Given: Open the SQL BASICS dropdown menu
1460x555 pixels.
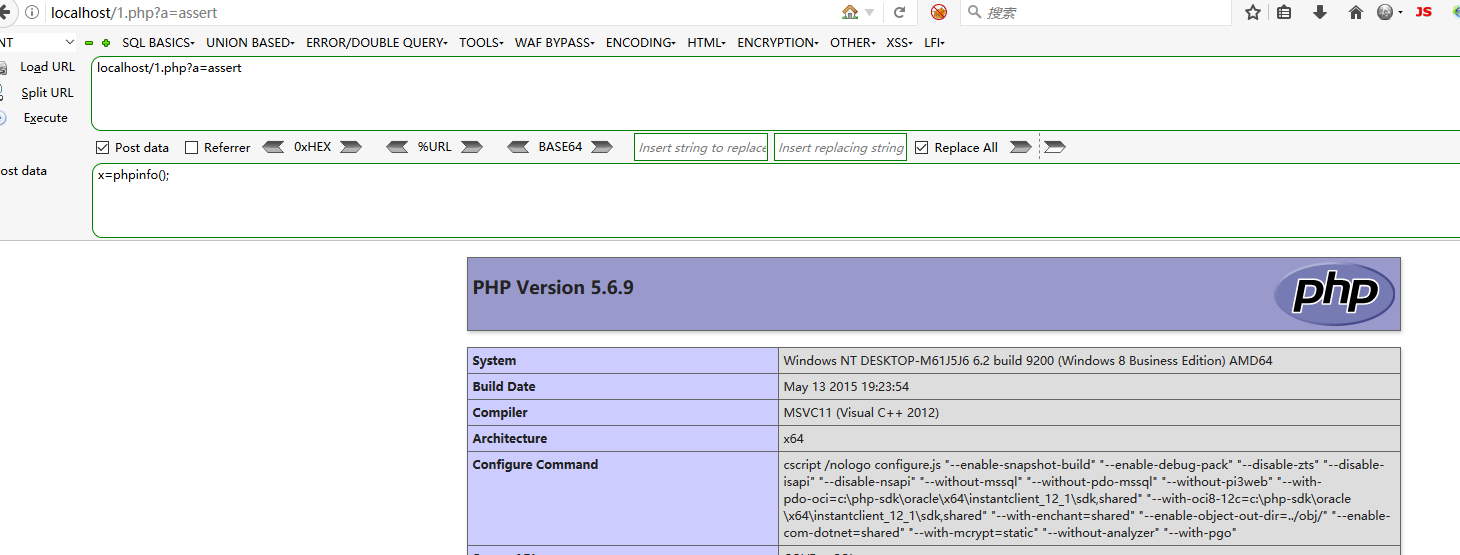Looking at the screenshot, I should 158,43.
